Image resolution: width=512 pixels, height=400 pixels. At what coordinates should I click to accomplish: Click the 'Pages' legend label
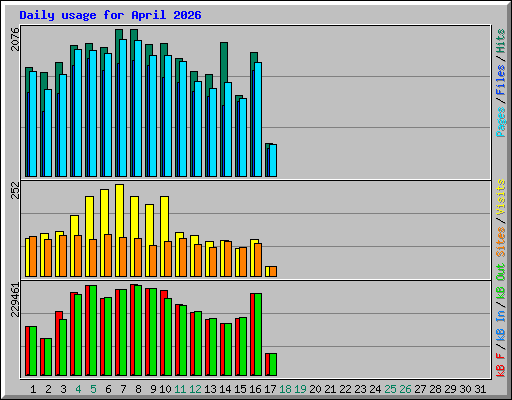[500, 122]
